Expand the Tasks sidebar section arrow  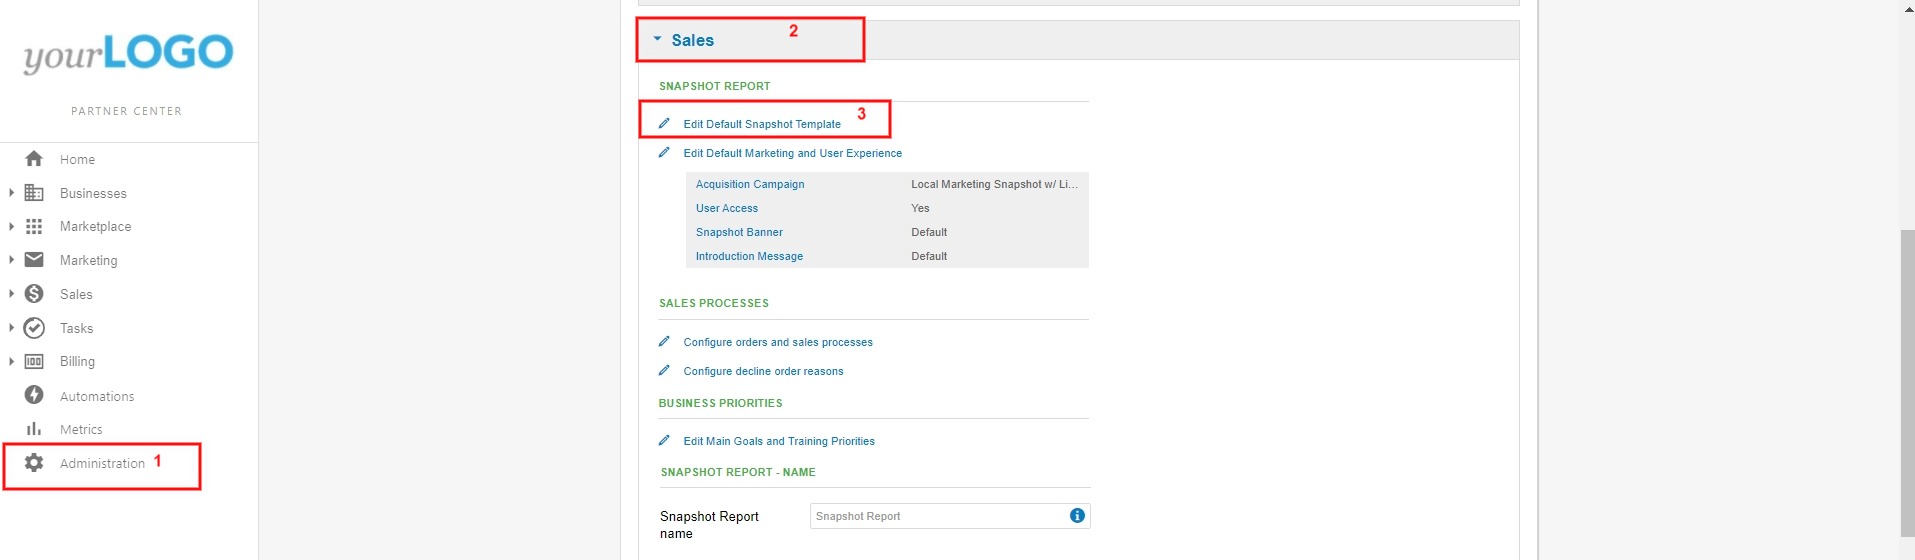coord(11,328)
